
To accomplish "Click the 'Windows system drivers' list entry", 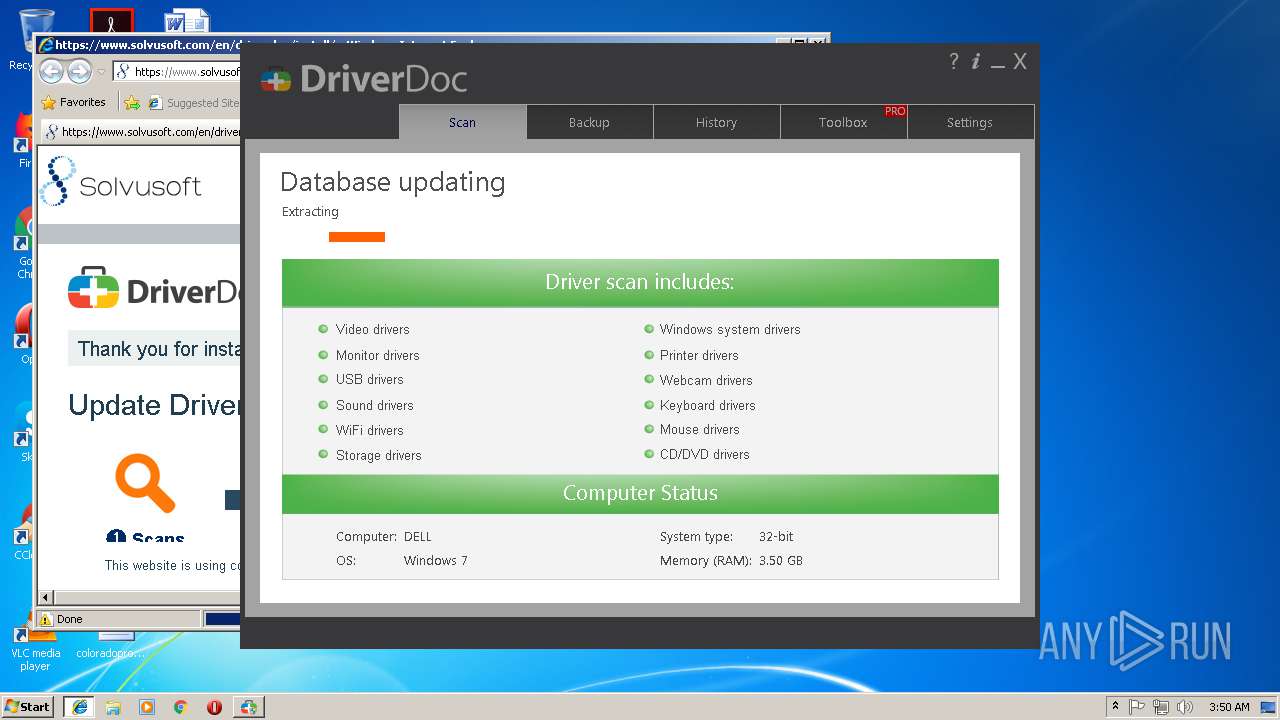I will pos(730,329).
